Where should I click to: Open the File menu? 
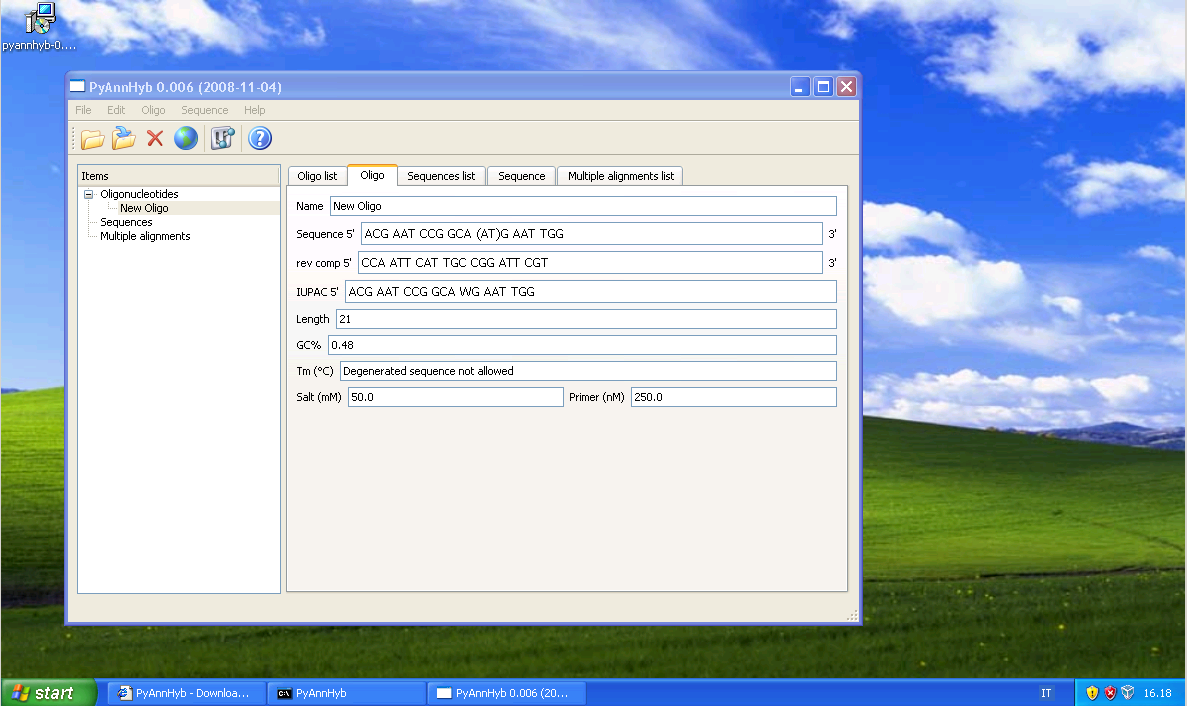point(83,110)
